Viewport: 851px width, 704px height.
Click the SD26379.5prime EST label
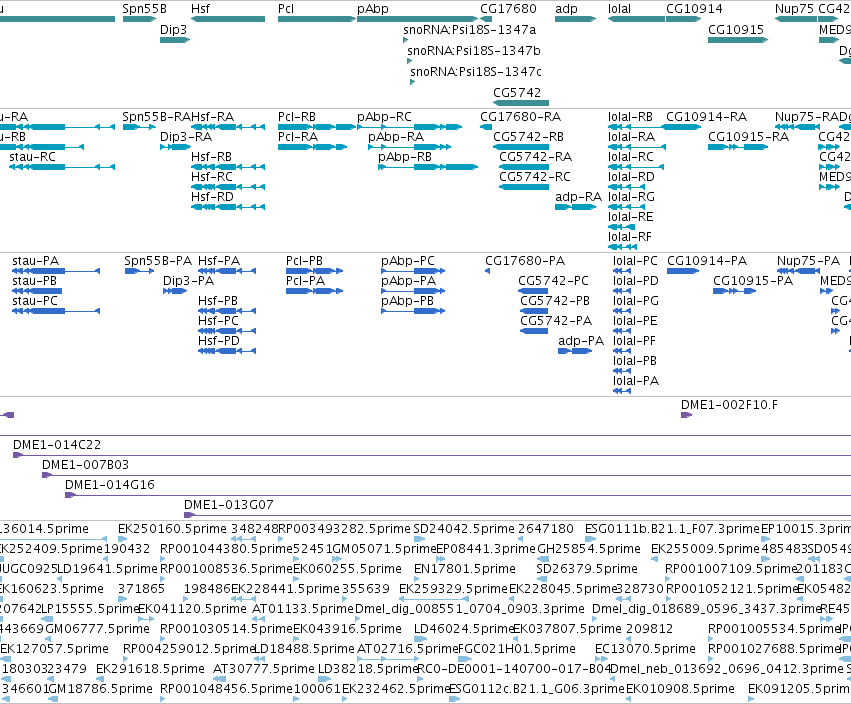click(587, 569)
